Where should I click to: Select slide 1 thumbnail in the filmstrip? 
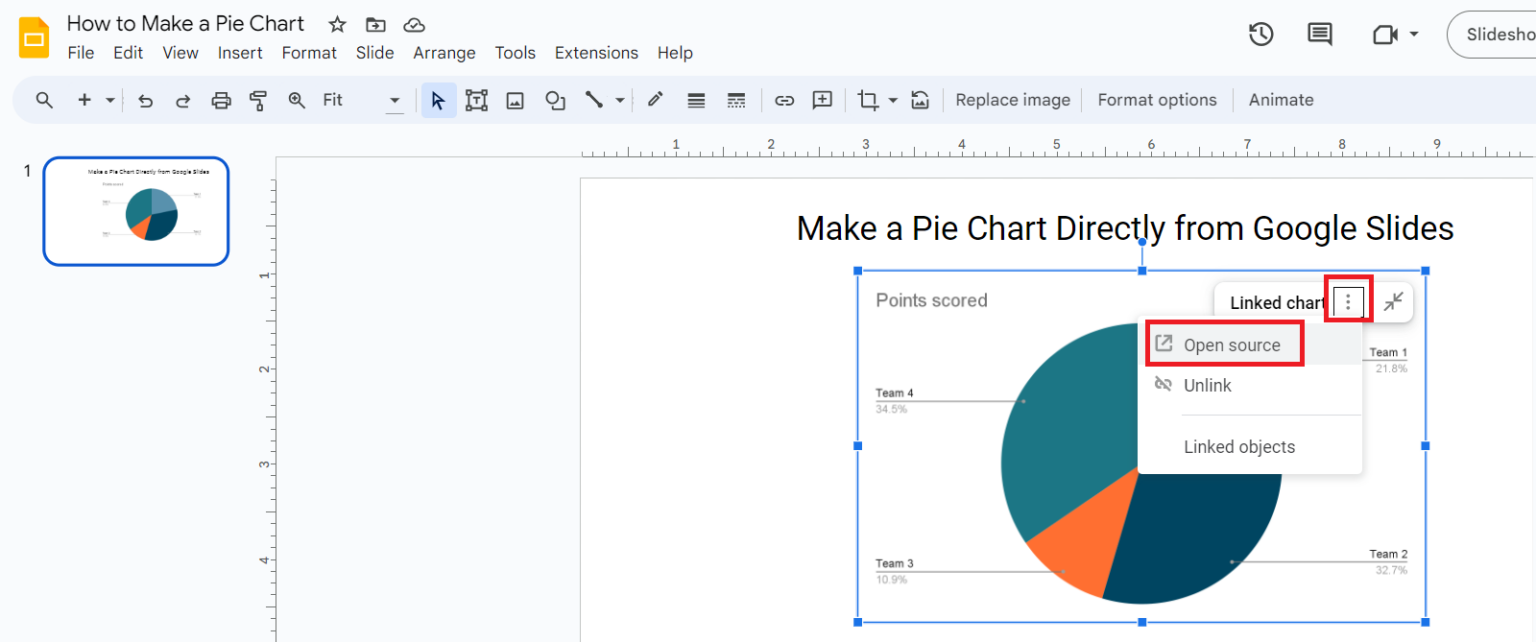coord(136,211)
